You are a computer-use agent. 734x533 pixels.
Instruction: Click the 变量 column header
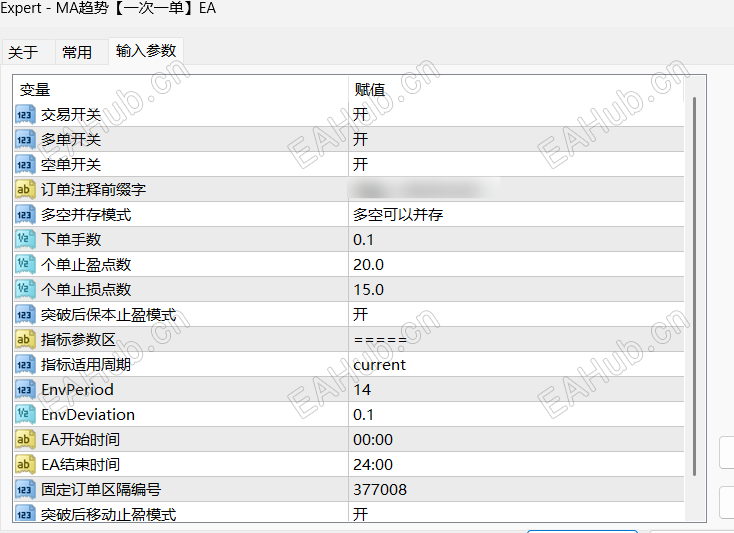181,89
